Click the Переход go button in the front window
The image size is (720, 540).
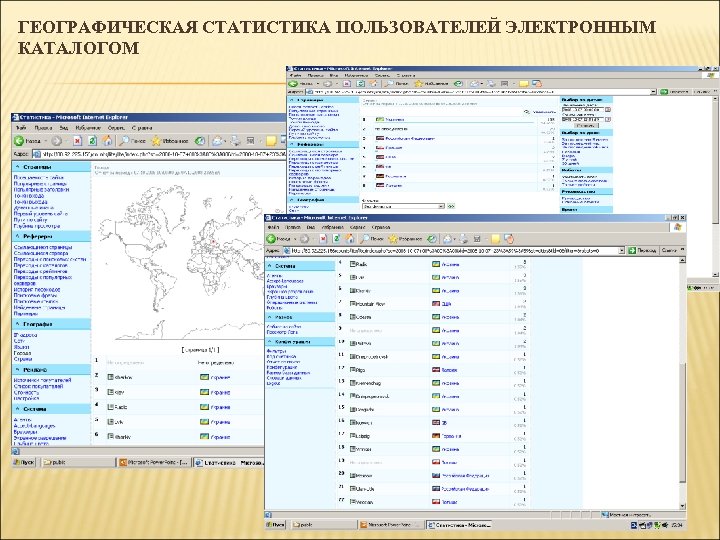click(x=642, y=251)
